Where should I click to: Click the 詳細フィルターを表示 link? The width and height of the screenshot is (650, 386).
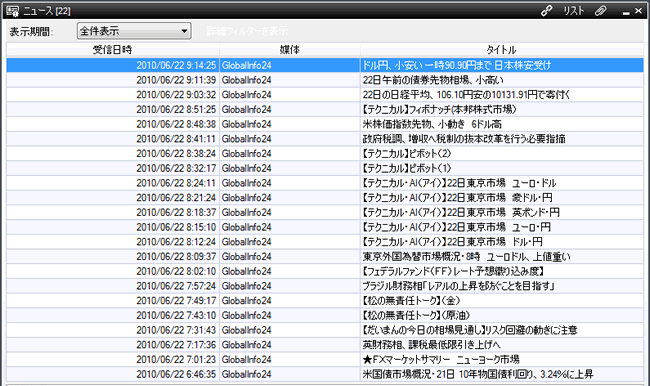pyautogui.click(x=247, y=31)
